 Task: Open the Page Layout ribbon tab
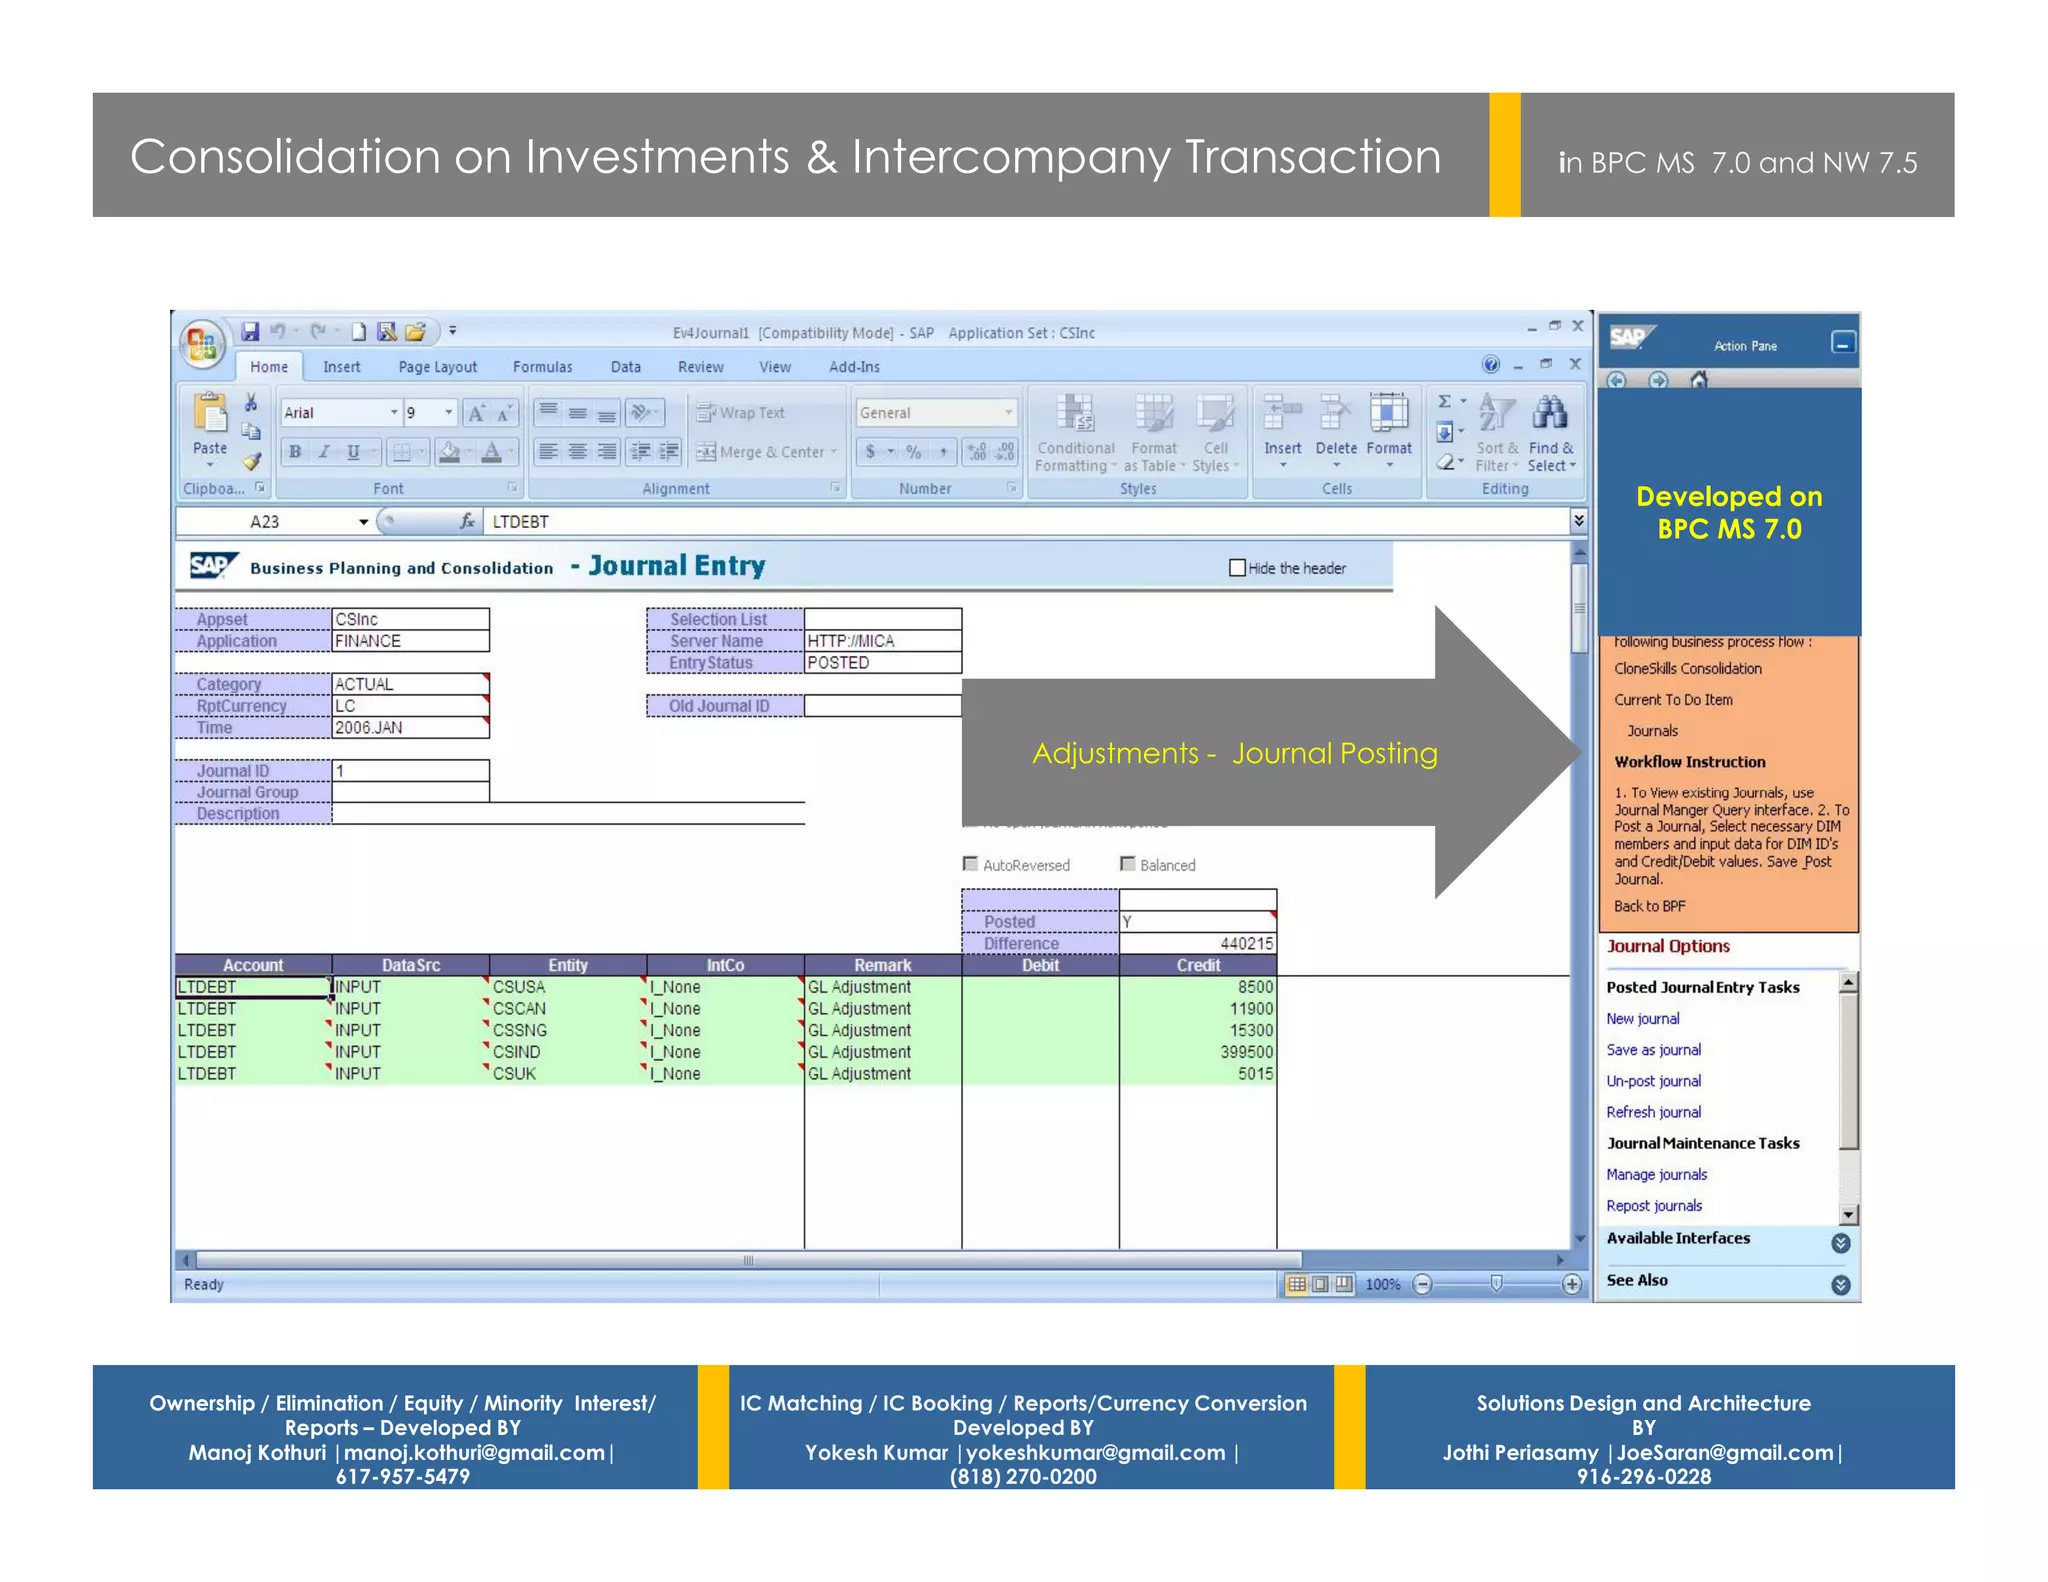click(437, 367)
